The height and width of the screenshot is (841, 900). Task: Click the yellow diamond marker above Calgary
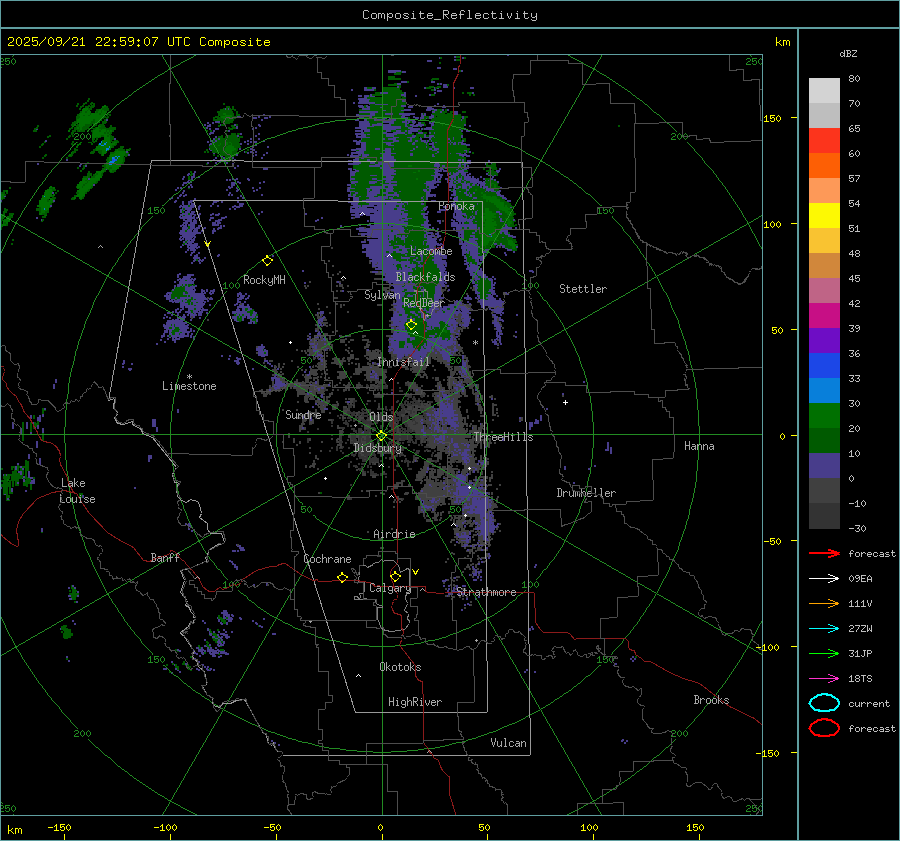click(395, 576)
